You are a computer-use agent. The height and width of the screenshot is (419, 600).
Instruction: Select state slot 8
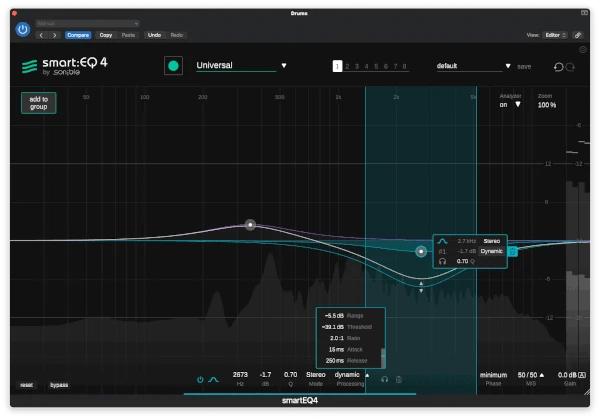click(x=404, y=66)
